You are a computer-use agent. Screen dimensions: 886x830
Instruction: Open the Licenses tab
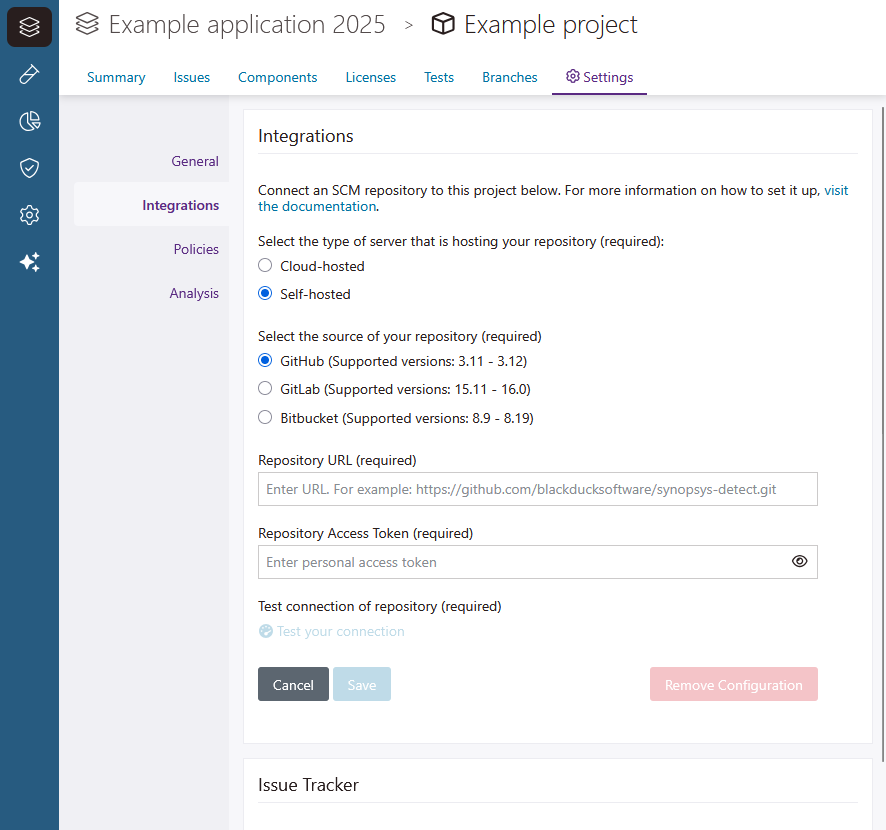click(370, 77)
